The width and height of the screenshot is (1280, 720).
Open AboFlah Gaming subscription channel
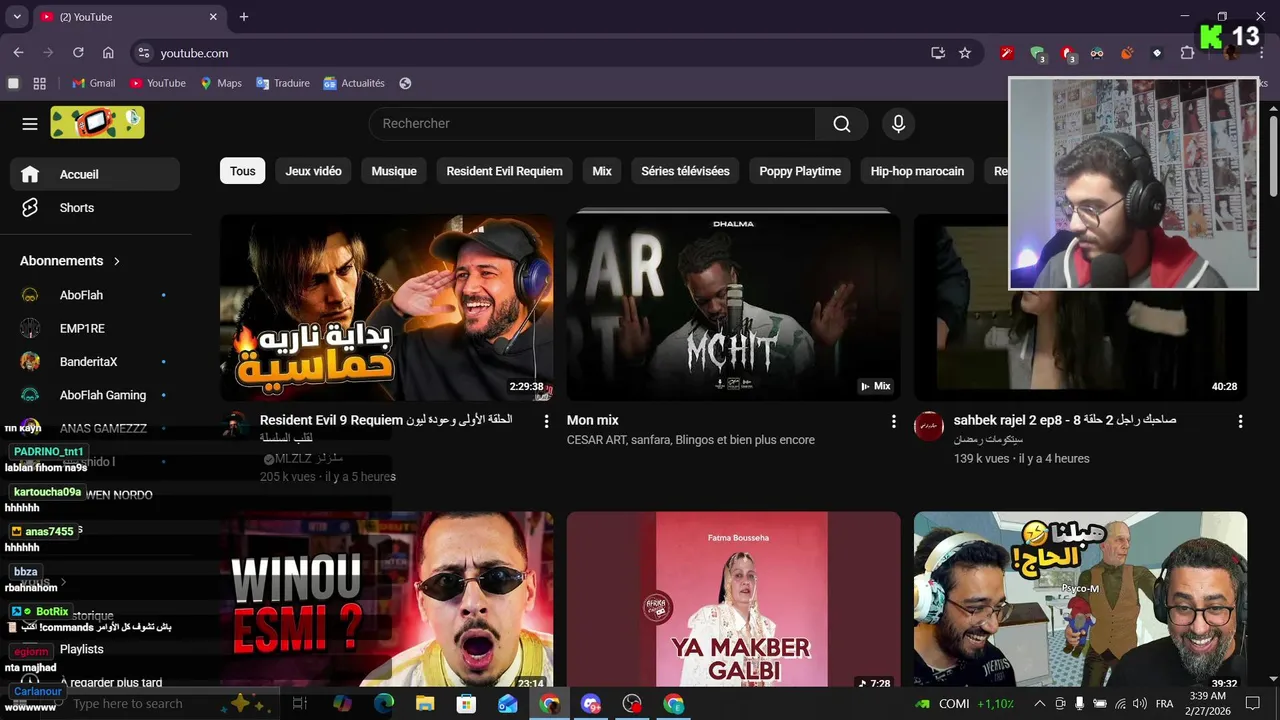point(96,395)
